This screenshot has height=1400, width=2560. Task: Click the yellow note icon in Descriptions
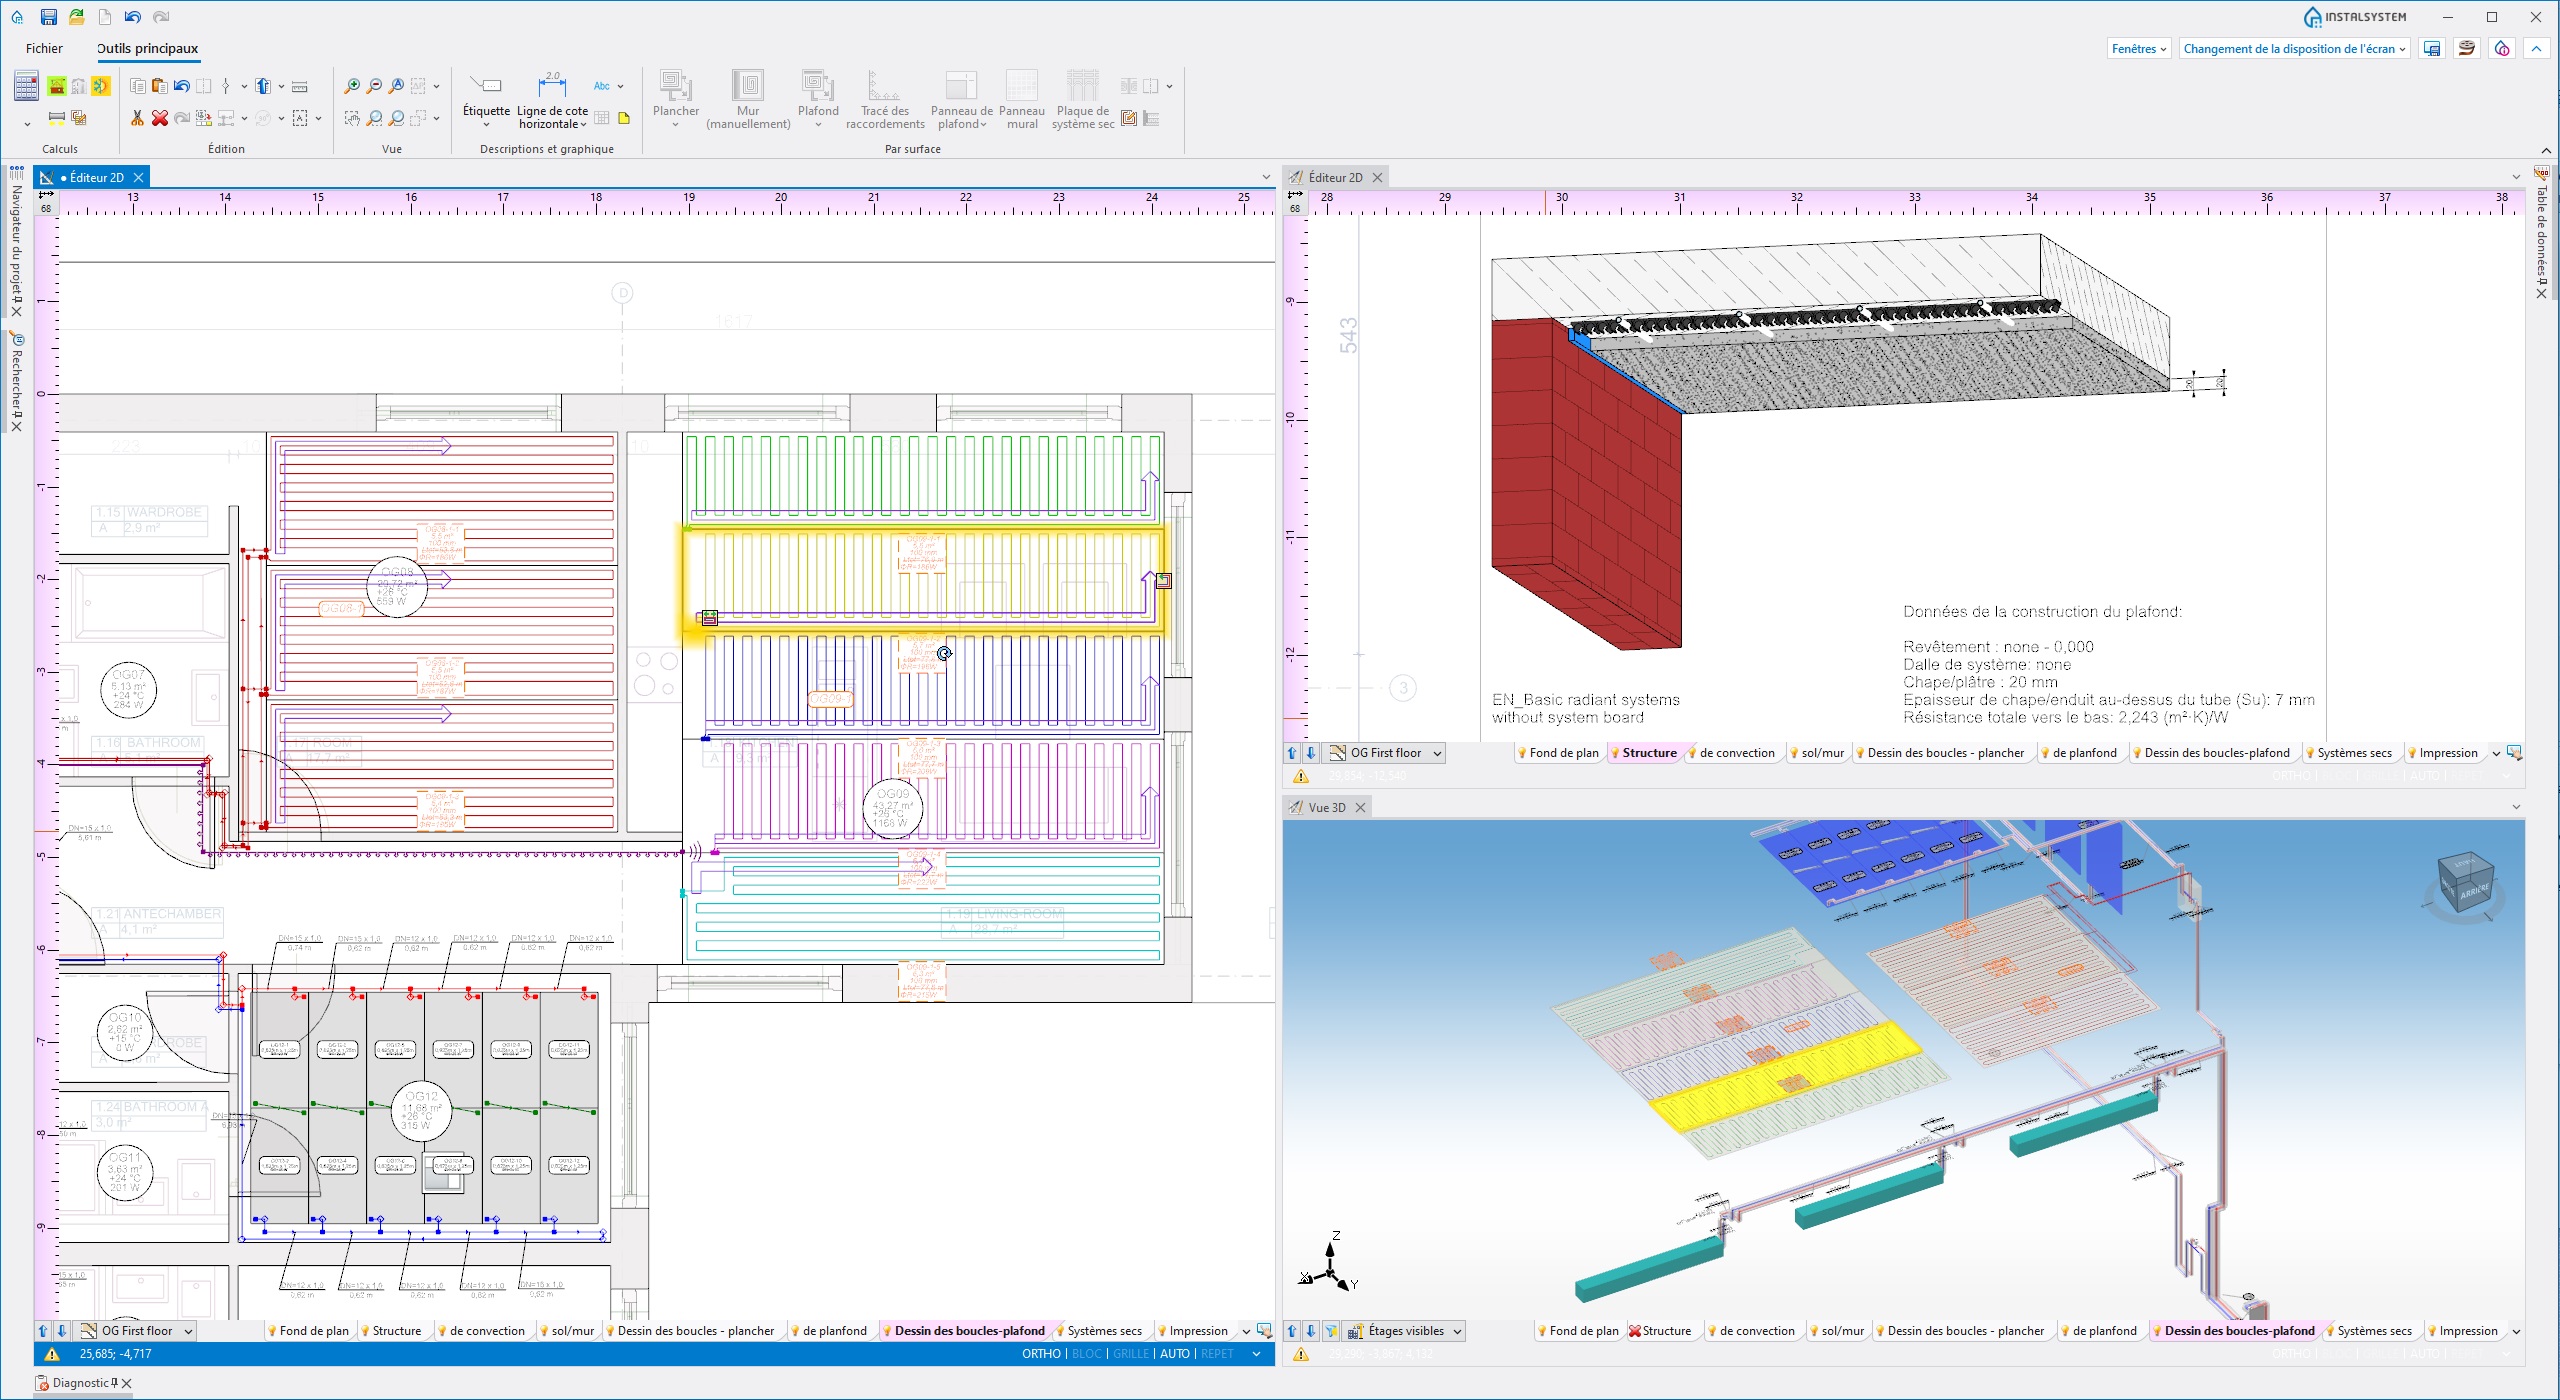[x=624, y=118]
